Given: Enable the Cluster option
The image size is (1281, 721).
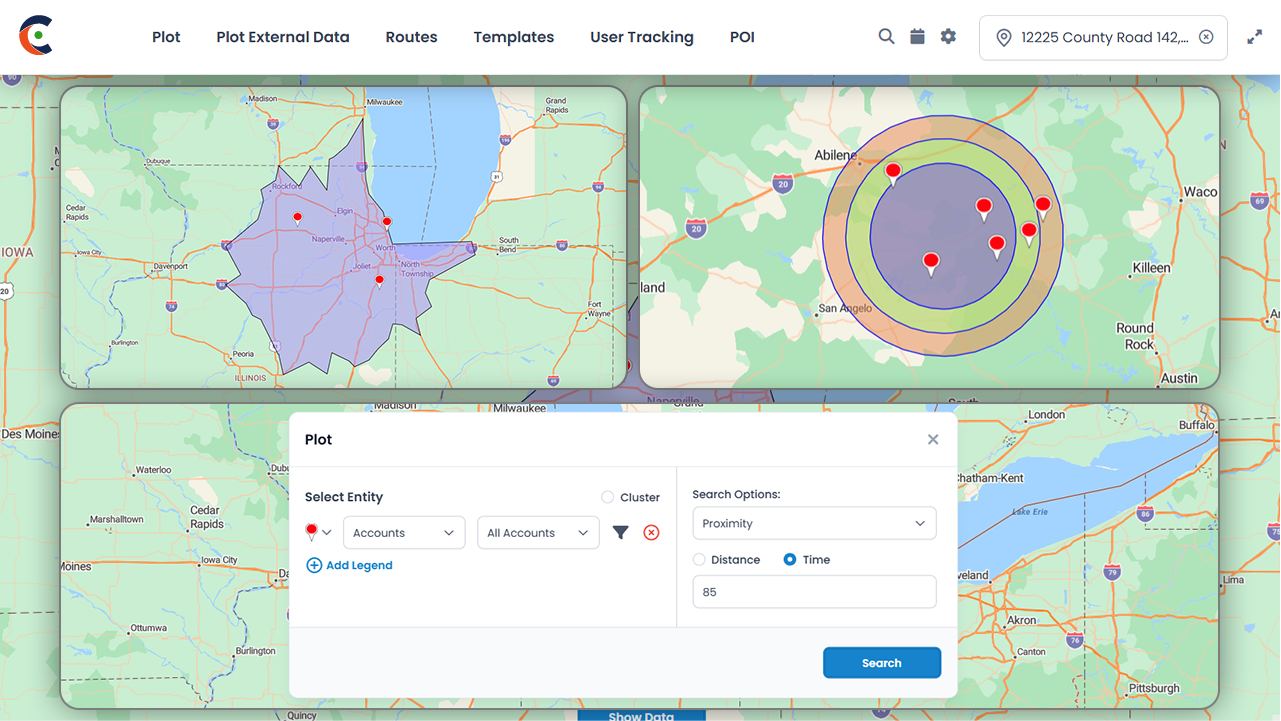Looking at the screenshot, I should (608, 497).
